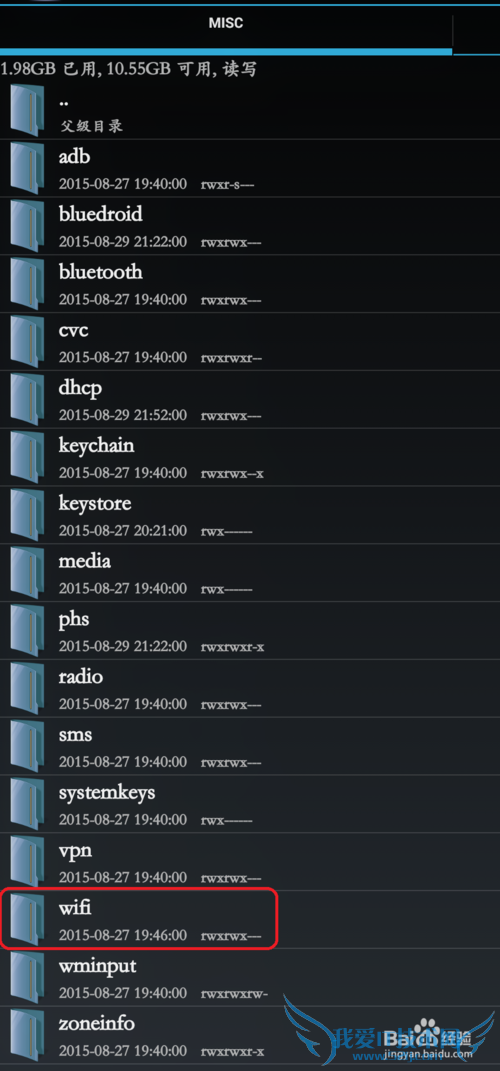Open the radio folder entry
The height and width of the screenshot is (1071, 500).
[250, 688]
